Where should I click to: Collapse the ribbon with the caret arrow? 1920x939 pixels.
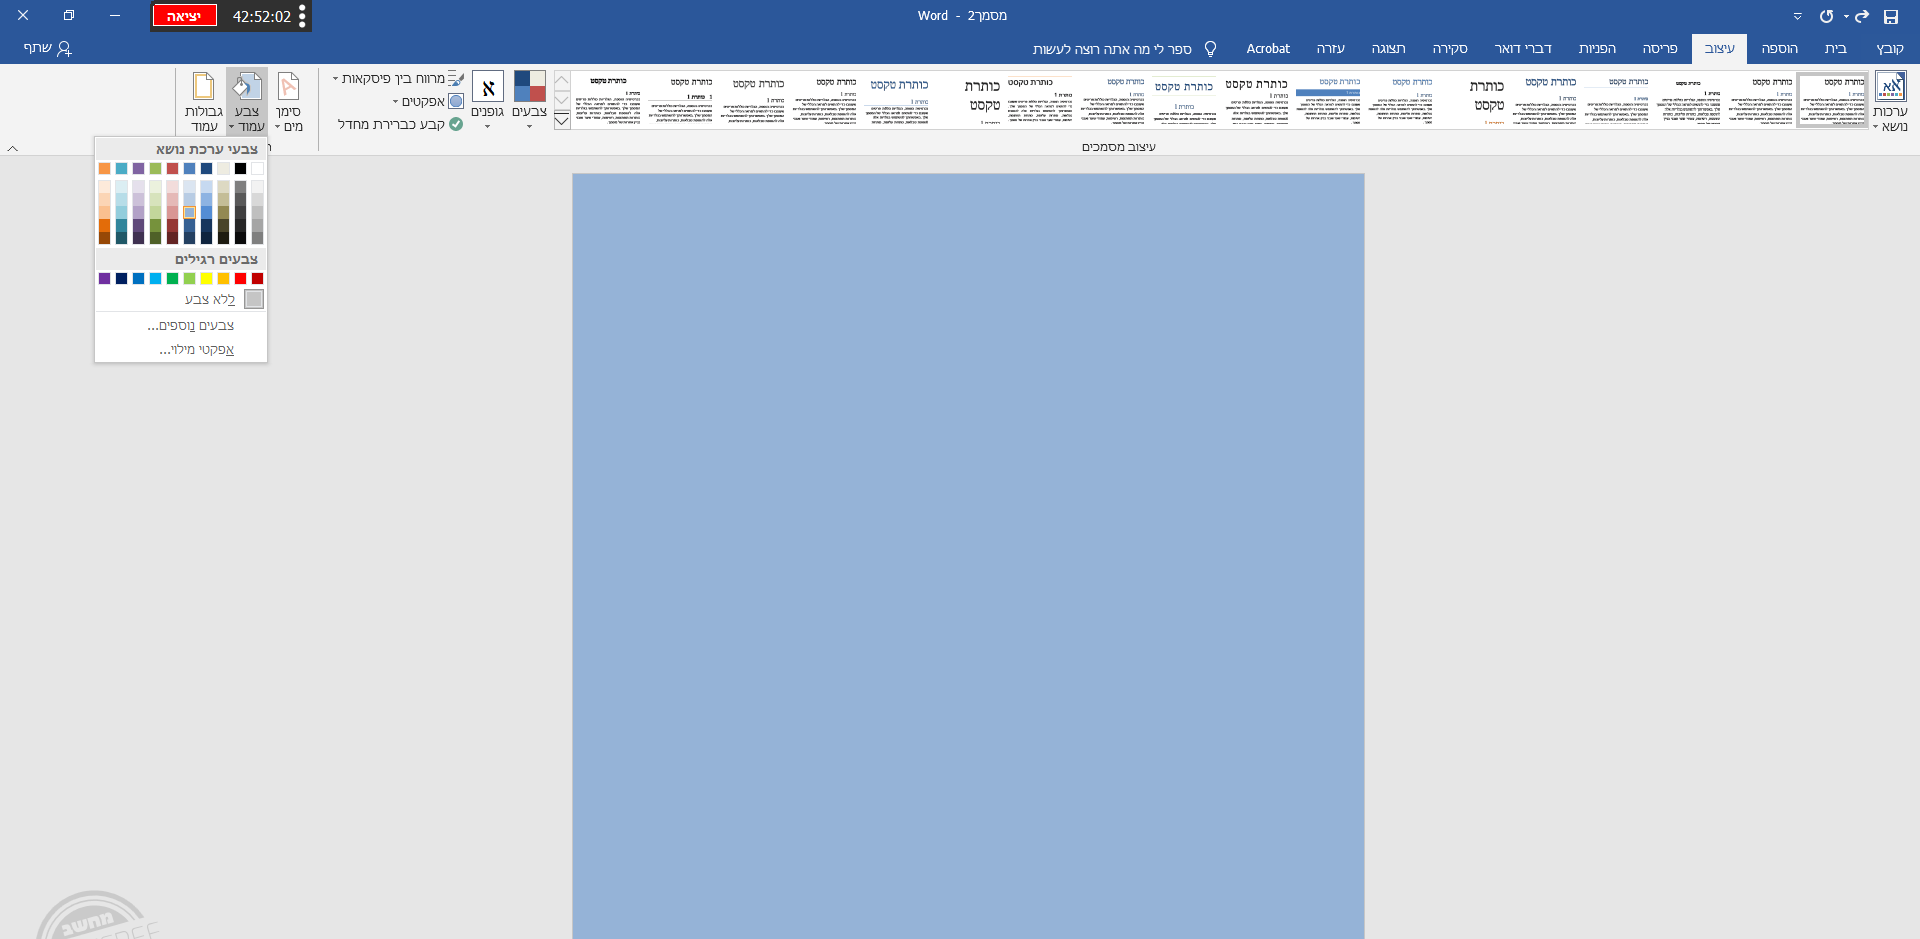[13, 148]
